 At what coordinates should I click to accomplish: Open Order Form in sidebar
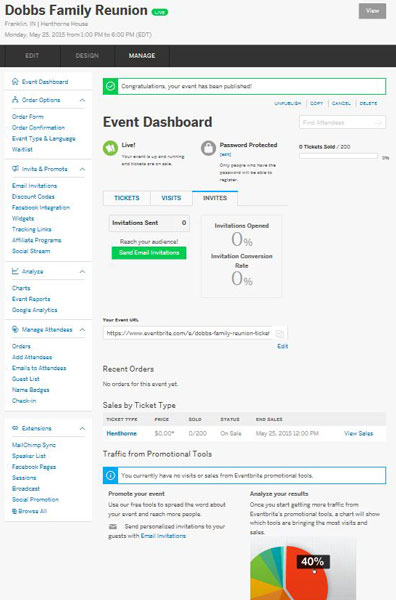point(28,117)
